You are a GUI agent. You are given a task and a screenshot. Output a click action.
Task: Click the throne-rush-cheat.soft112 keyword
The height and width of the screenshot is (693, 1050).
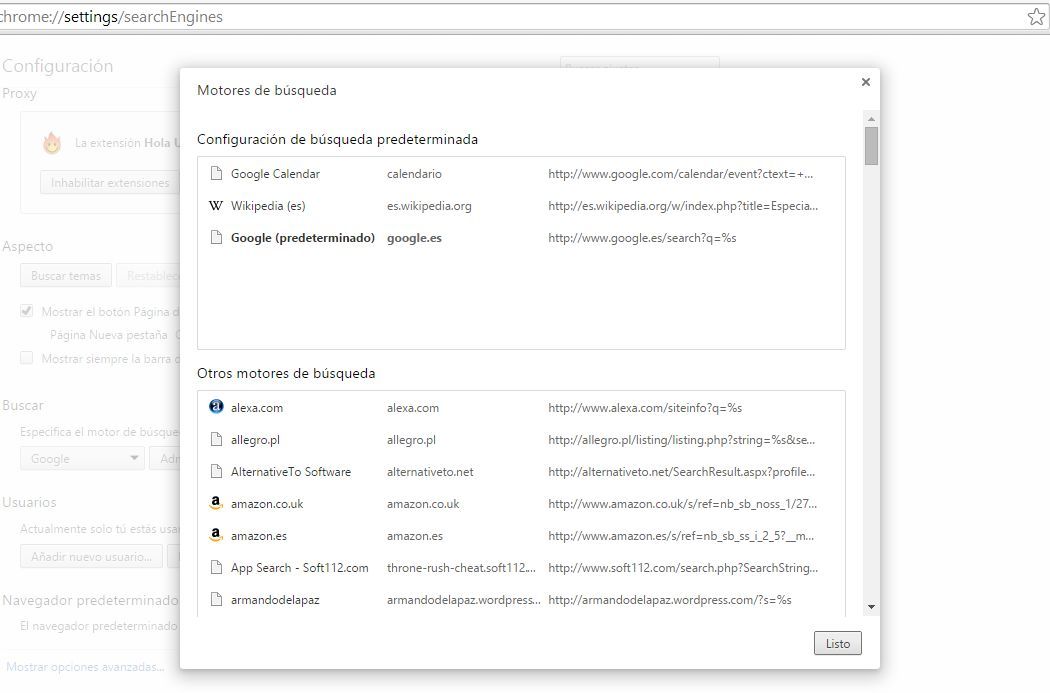461,568
